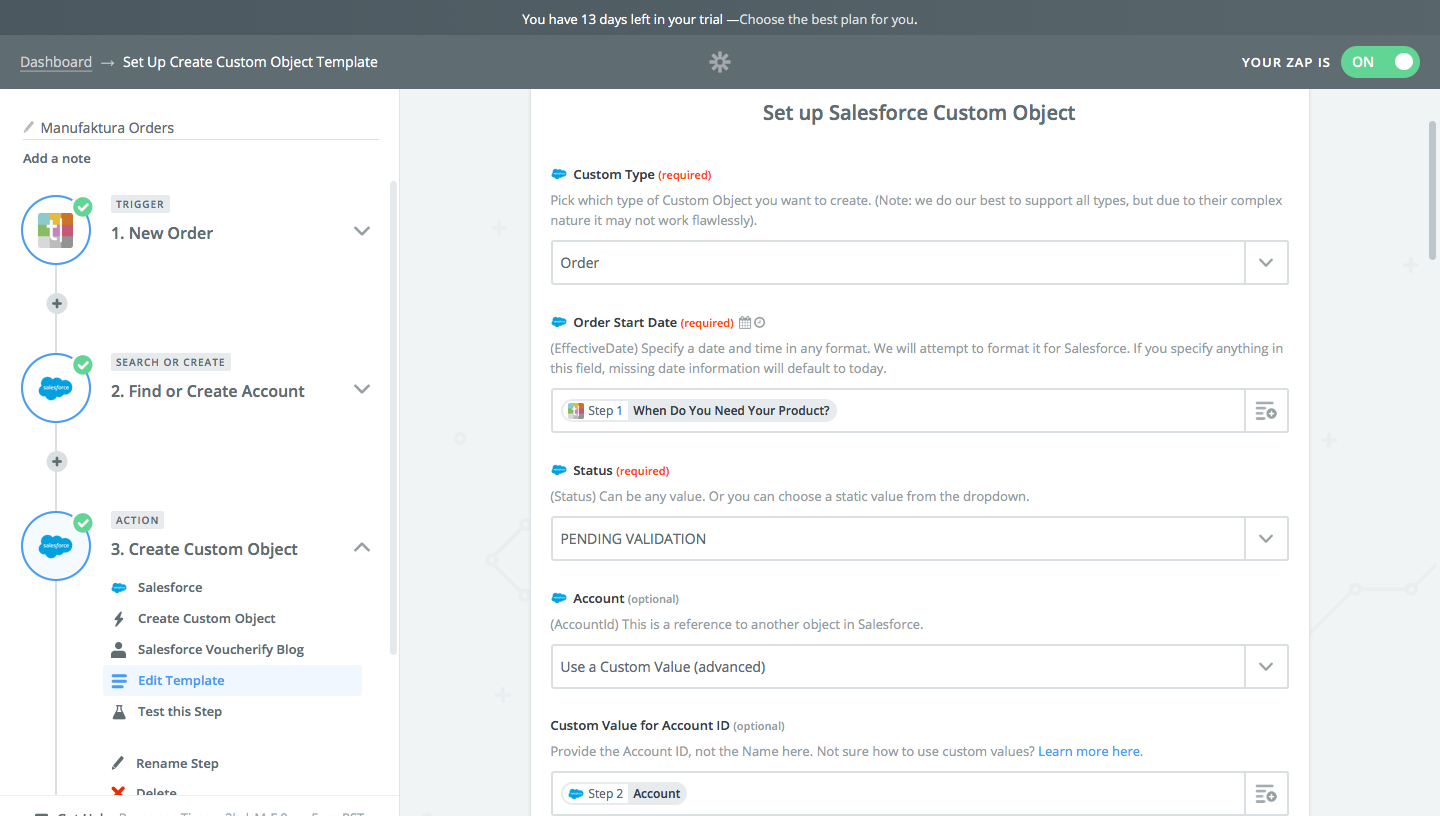Open field picker for Custom Value Account ID
Viewport: 1440px width, 816px height.
coord(1266,794)
